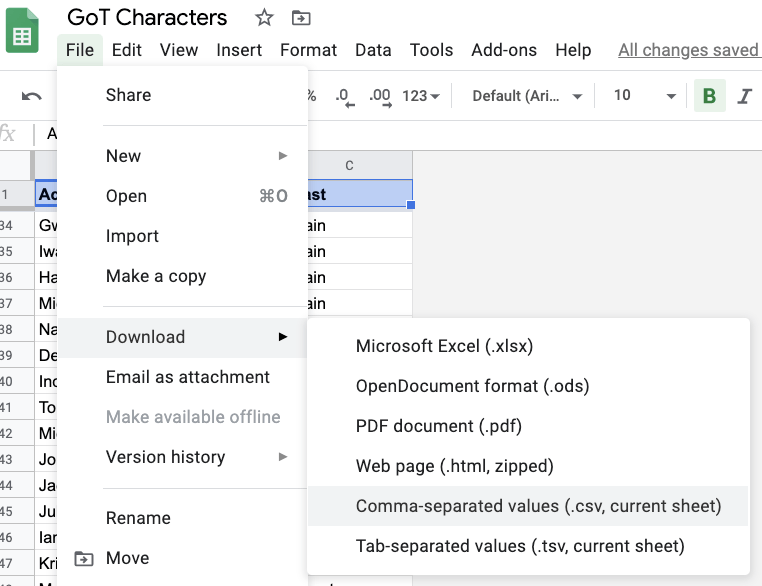
Task: Open the Tools menu
Action: pos(431,50)
